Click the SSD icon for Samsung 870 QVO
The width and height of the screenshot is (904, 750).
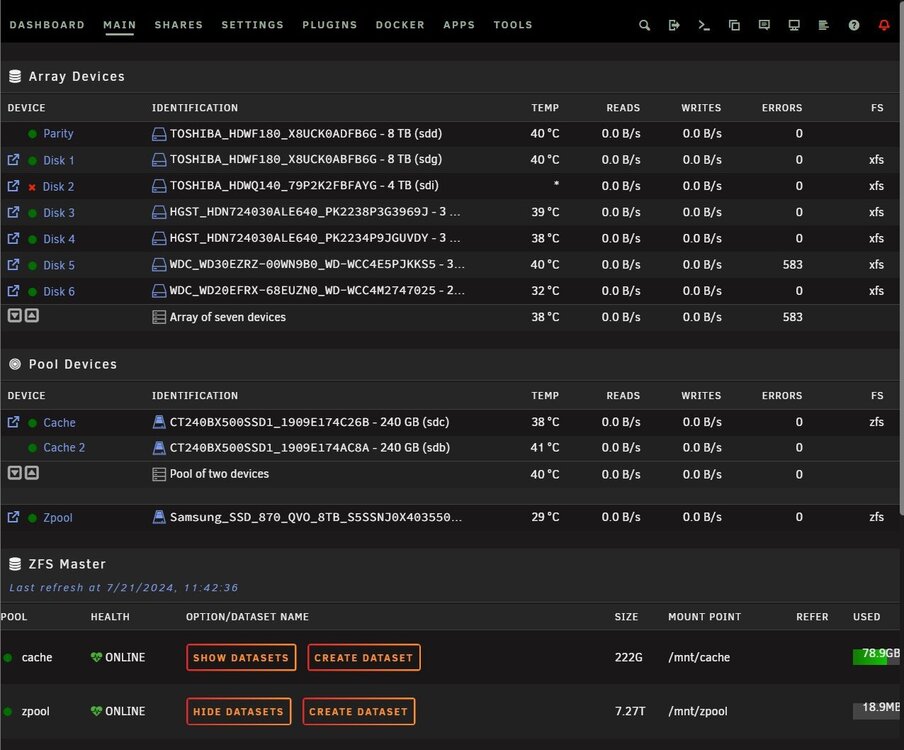pos(159,517)
